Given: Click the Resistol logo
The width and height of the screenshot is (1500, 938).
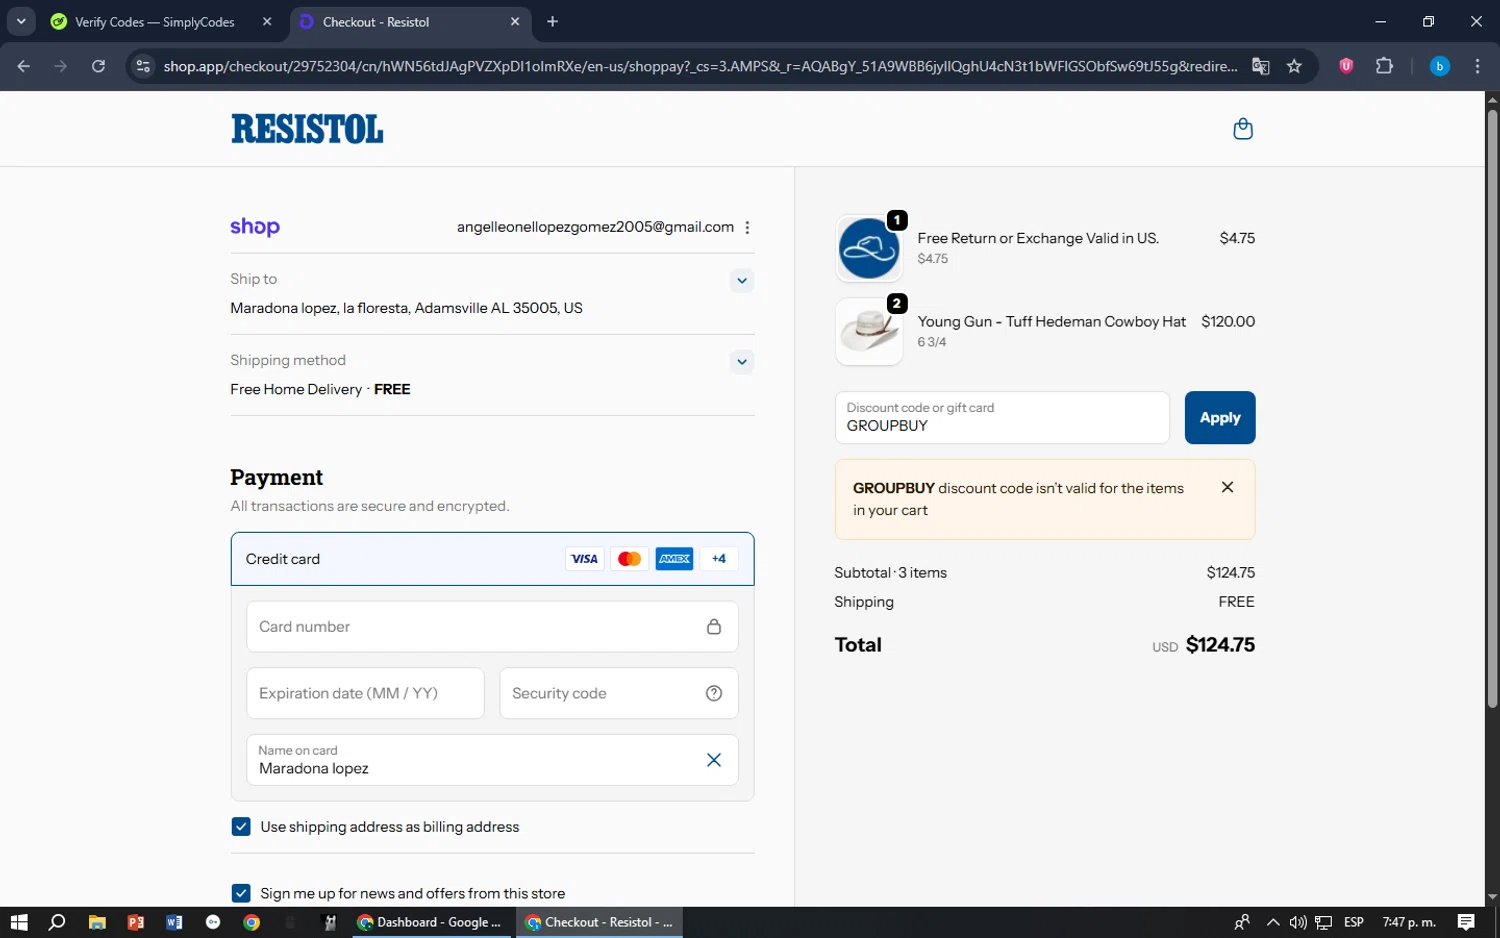Looking at the screenshot, I should pyautogui.click(x=307, y=129).
